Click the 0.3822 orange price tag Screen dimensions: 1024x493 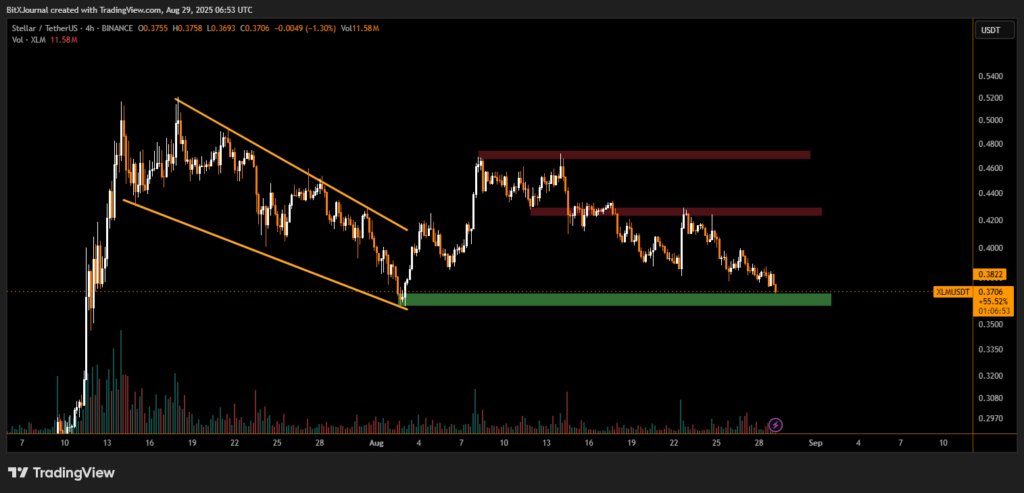[989, 274]
